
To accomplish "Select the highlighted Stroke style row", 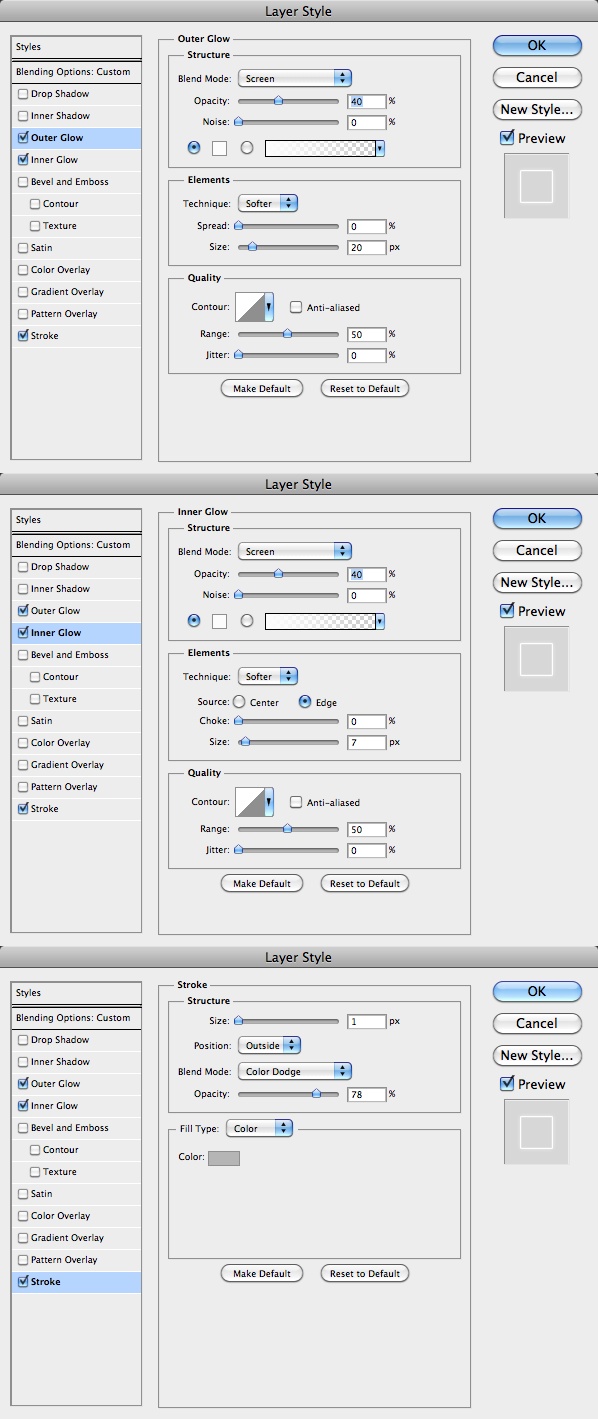I will point(76,1282).
